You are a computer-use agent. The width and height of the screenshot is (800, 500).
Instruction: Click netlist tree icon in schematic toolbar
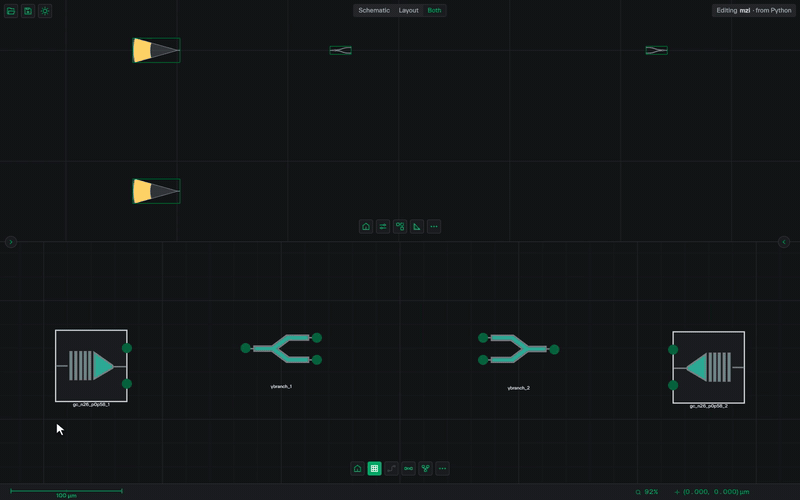pyautogui.click(x=426, y=468)
